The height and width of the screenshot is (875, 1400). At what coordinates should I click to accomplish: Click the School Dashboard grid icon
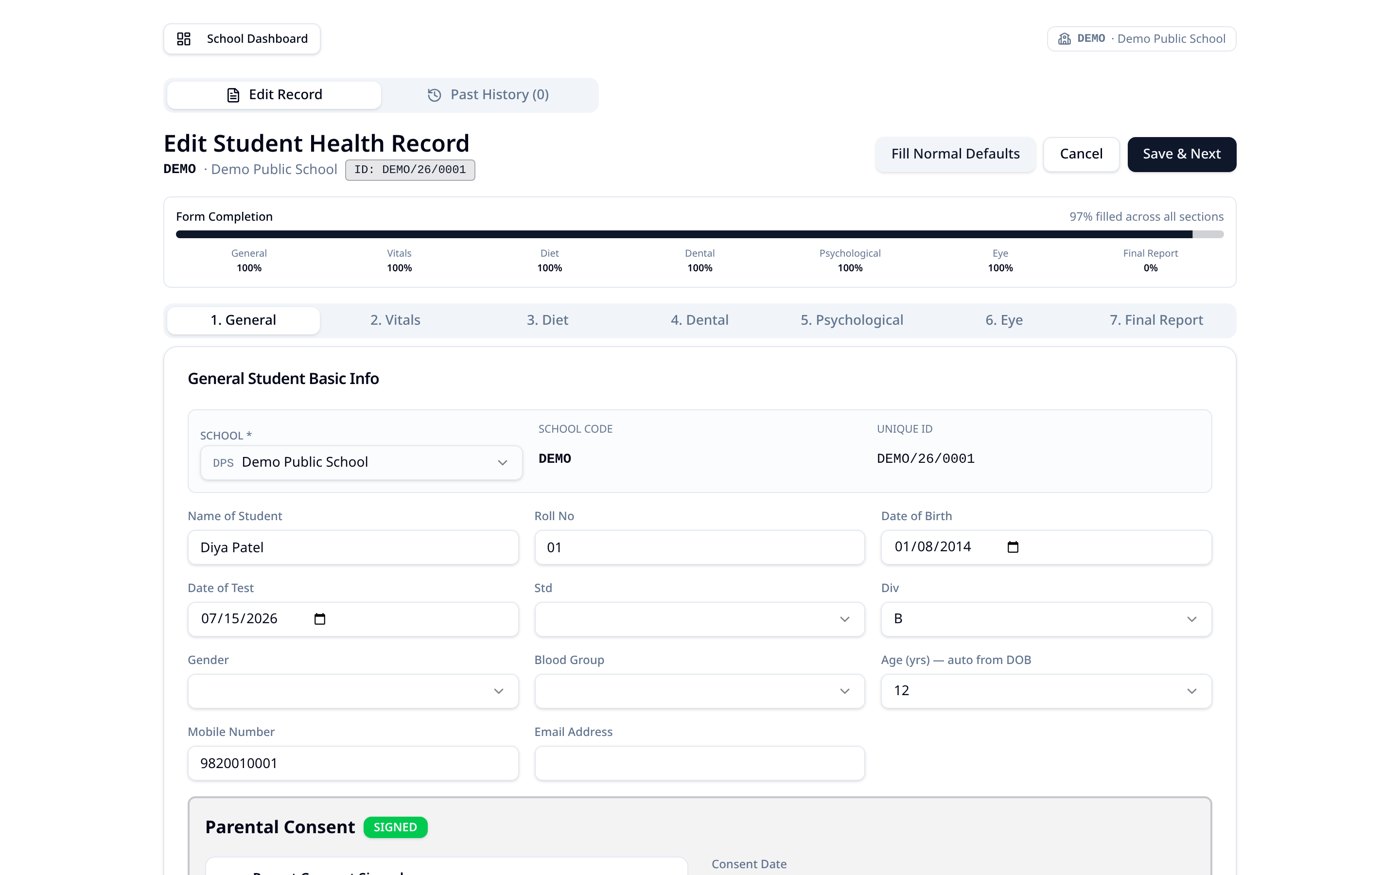184,39
